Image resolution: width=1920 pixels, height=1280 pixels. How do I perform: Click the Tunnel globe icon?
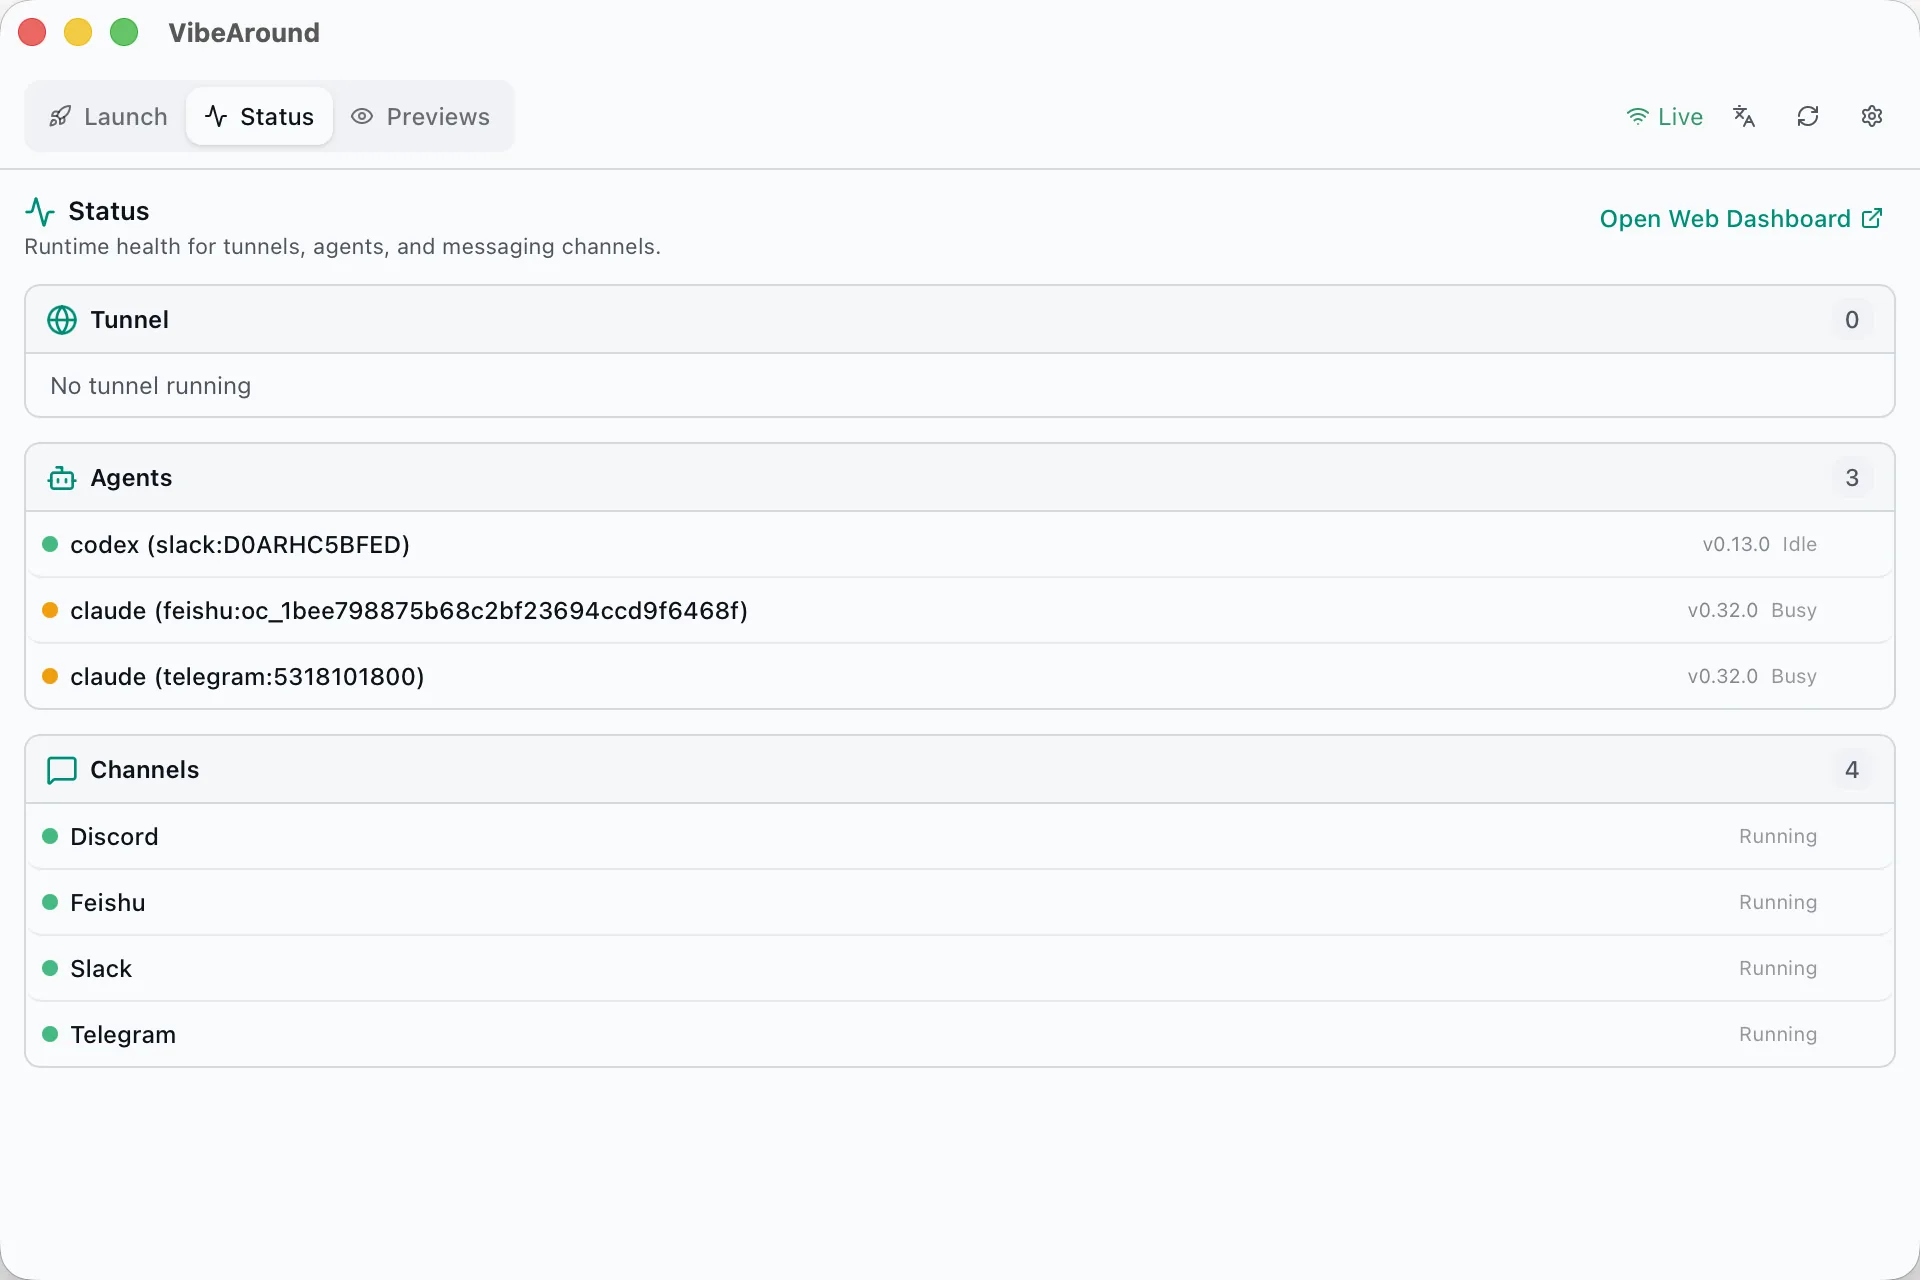point(62,320)
